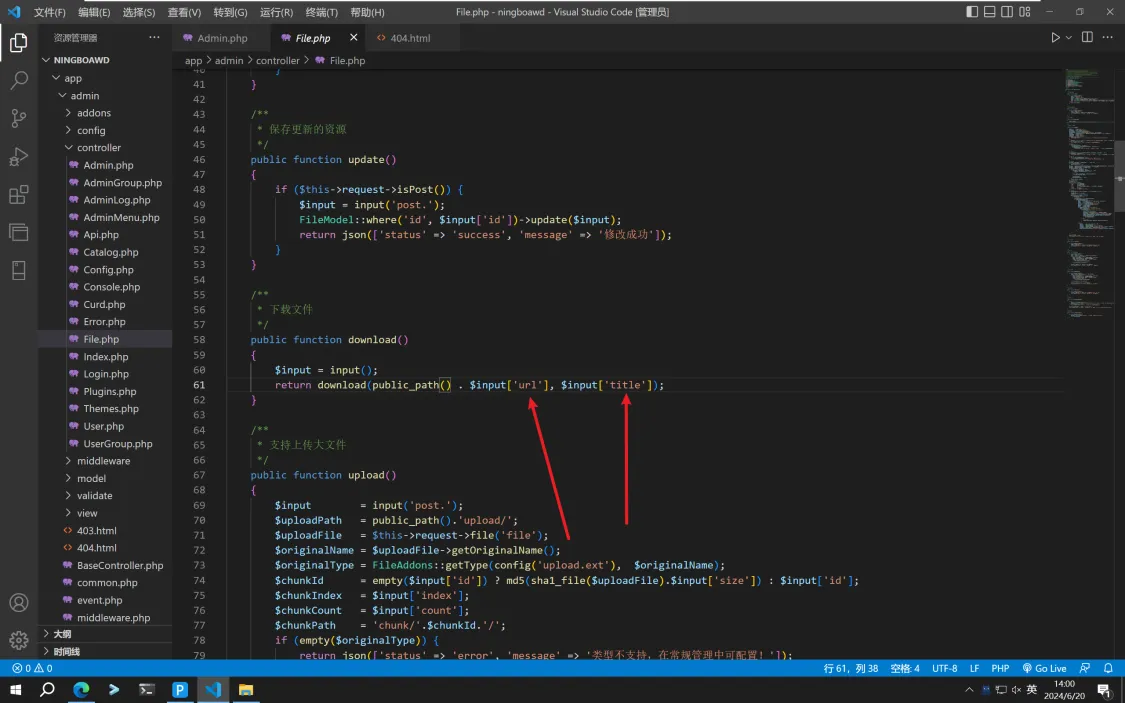Open the Explorer view in the activity bar
The image size is (1125, 703).
[19, 43]
